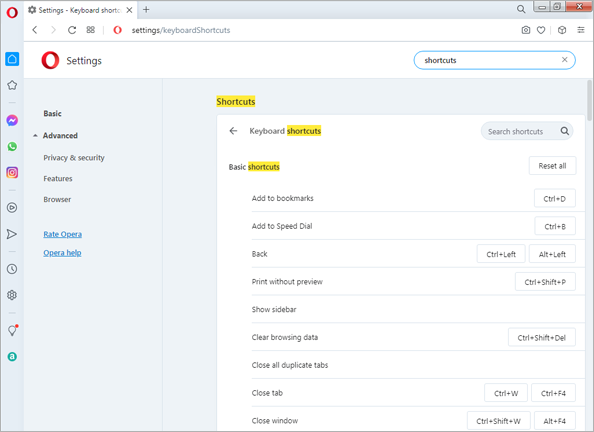The image size is (594, 432).
Task: Launch Instagram from the sidebar
Action: (x=12, y=173)
